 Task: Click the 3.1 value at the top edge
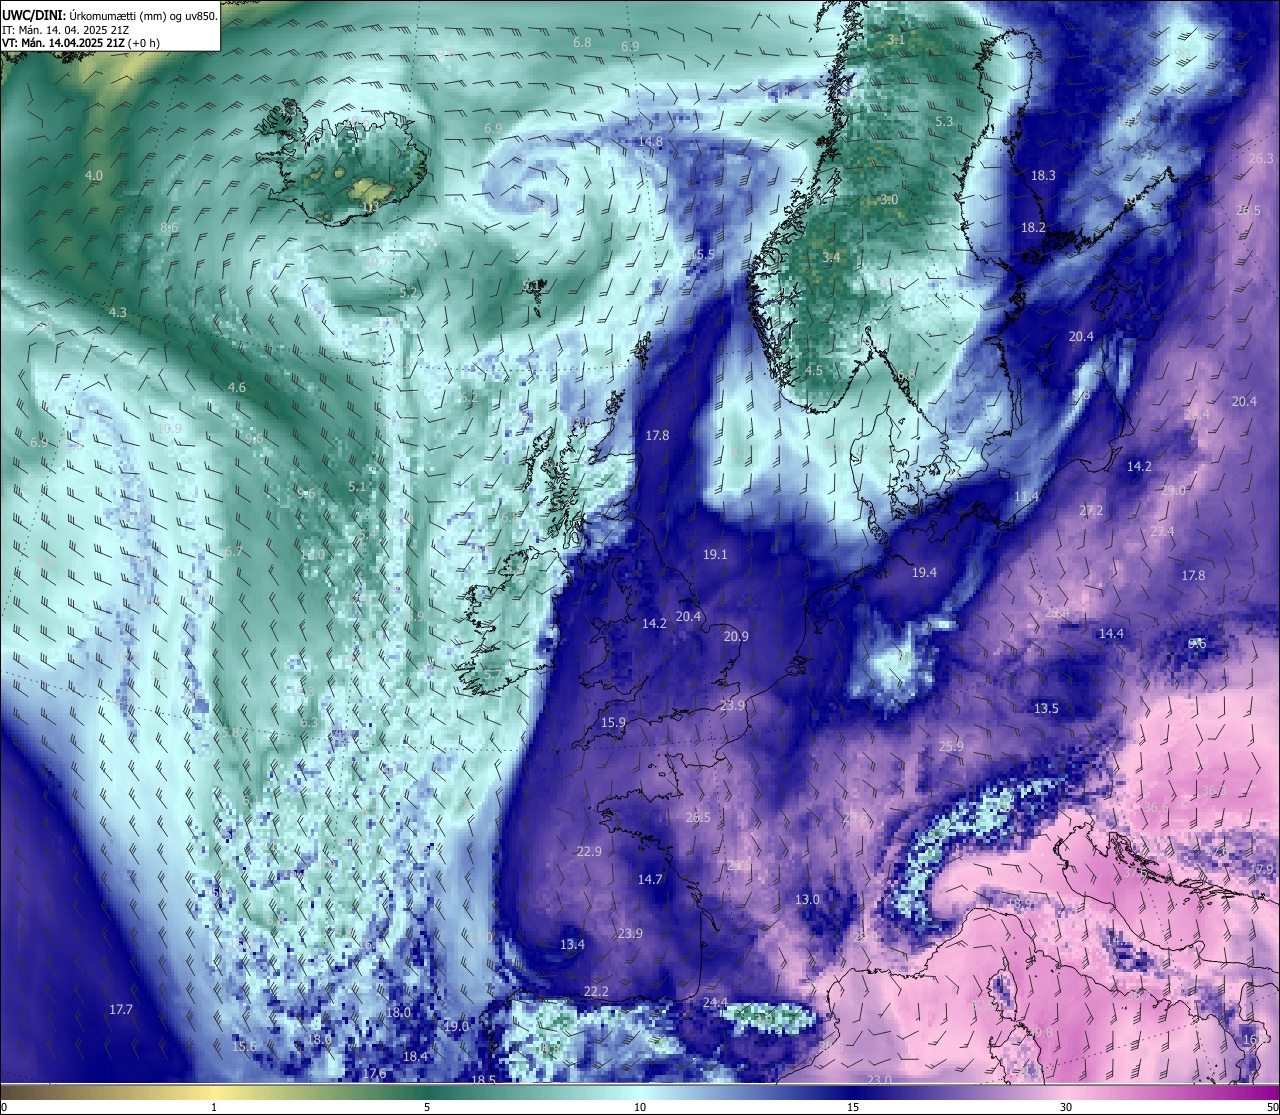(x=896, y=39)
